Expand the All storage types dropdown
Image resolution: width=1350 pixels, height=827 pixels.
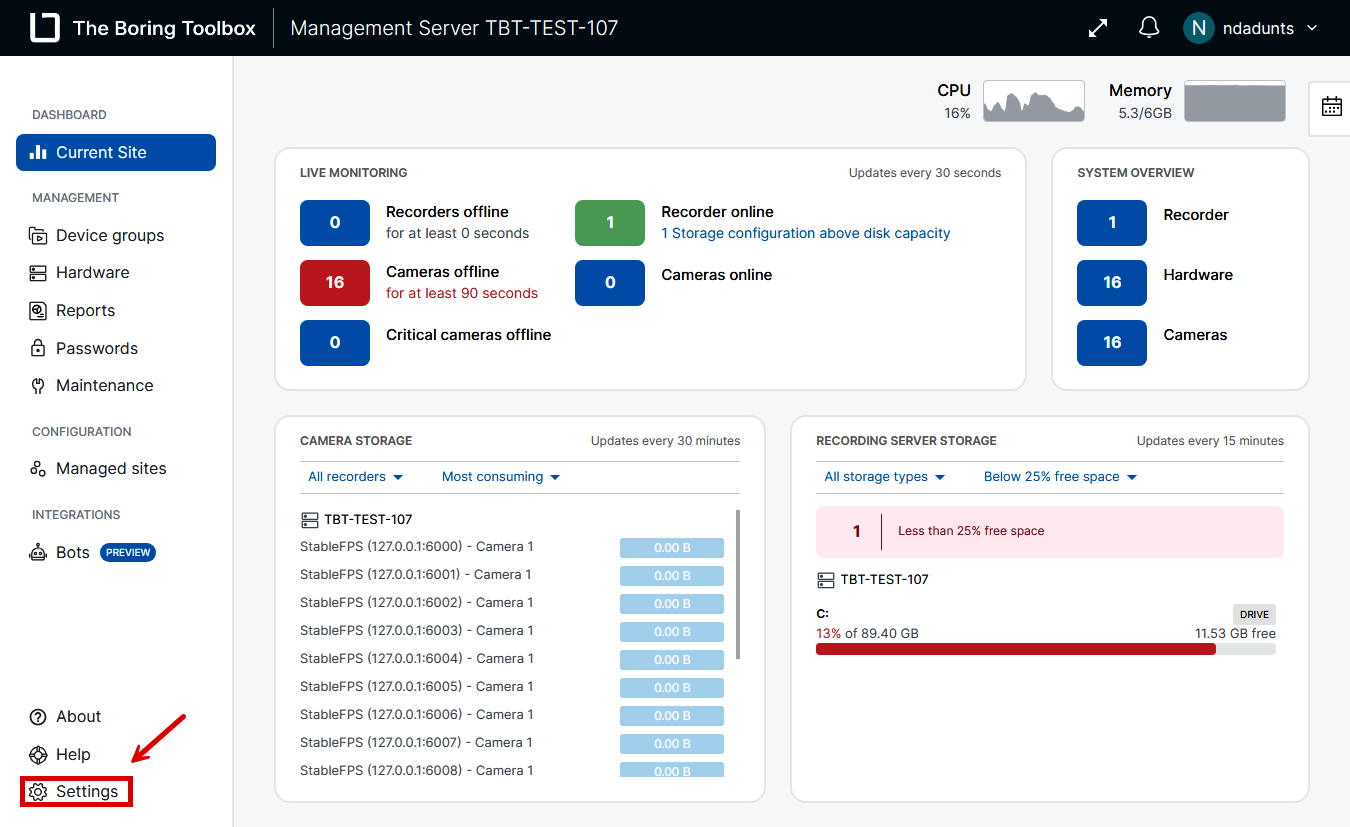[884, 477]
